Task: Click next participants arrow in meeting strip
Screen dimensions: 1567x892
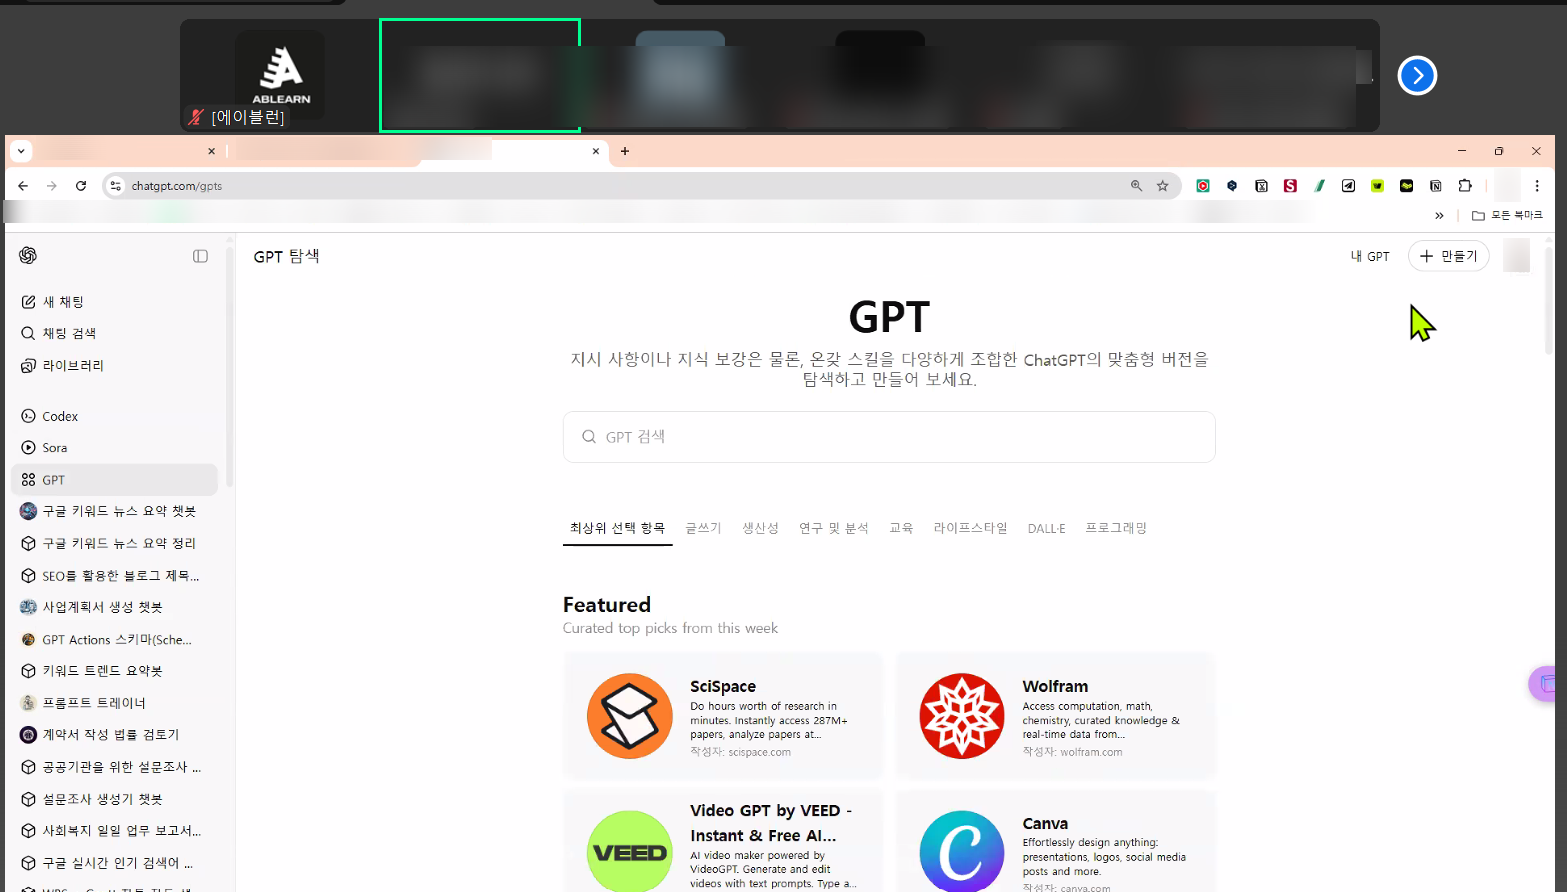Action: click(1417, 75)
